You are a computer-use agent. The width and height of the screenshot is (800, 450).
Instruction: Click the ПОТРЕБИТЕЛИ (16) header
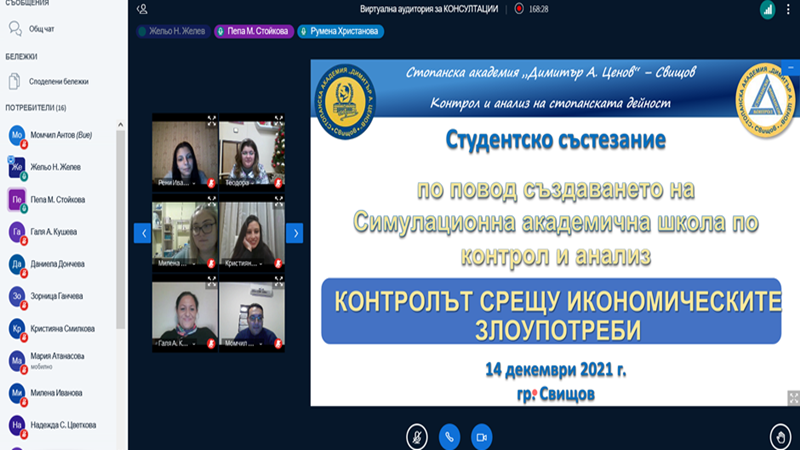36,108
